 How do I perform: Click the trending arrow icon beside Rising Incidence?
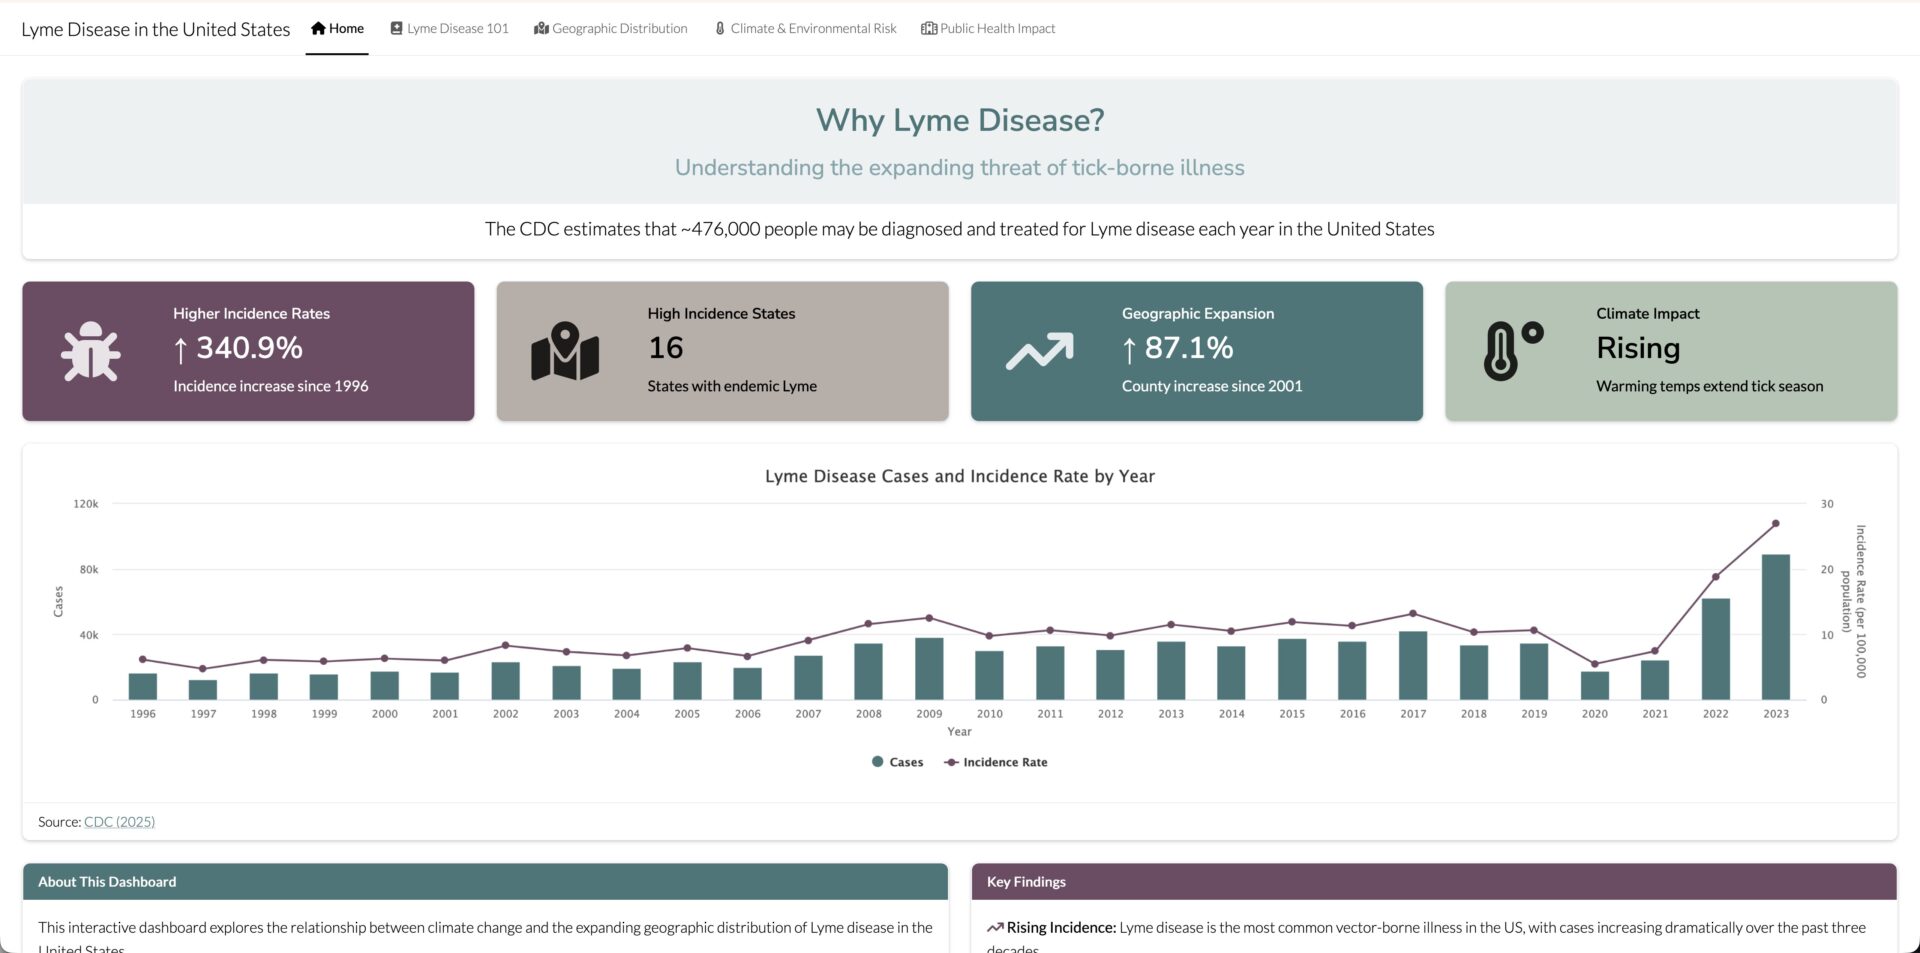995,927
